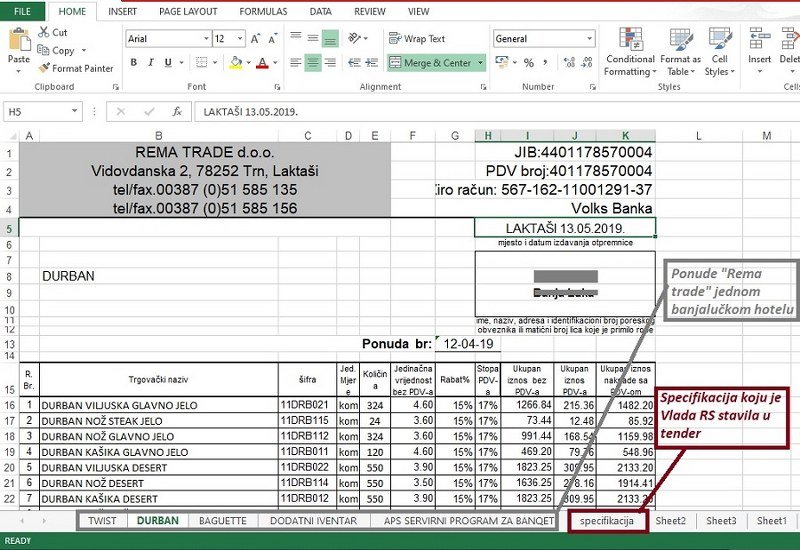Open the Sheet2 tab
This screenshot has width=800, height=550.
(670, 521)
